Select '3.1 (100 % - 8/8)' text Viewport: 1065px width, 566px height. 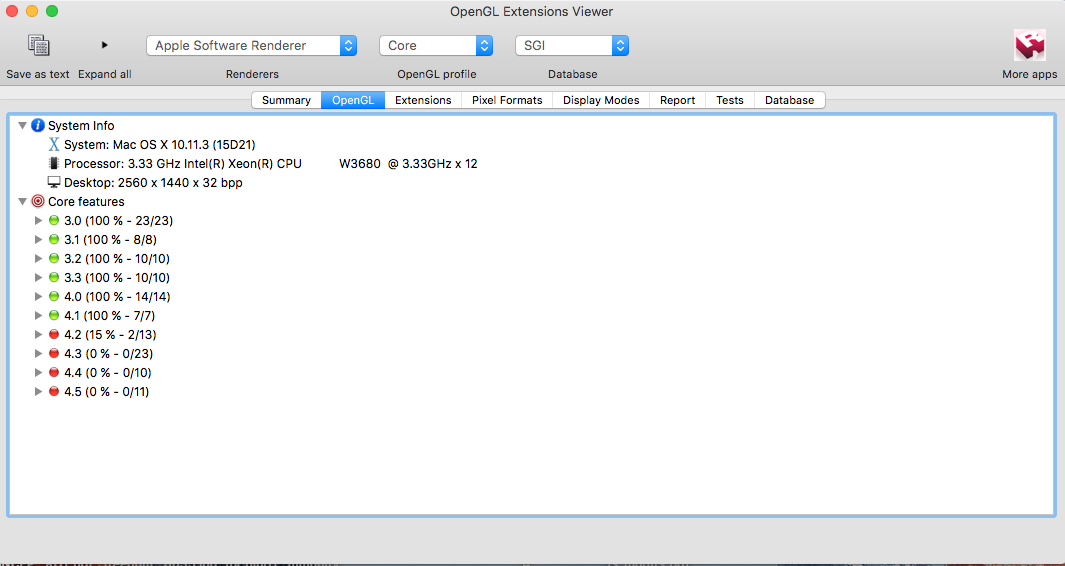click(111, 240)
